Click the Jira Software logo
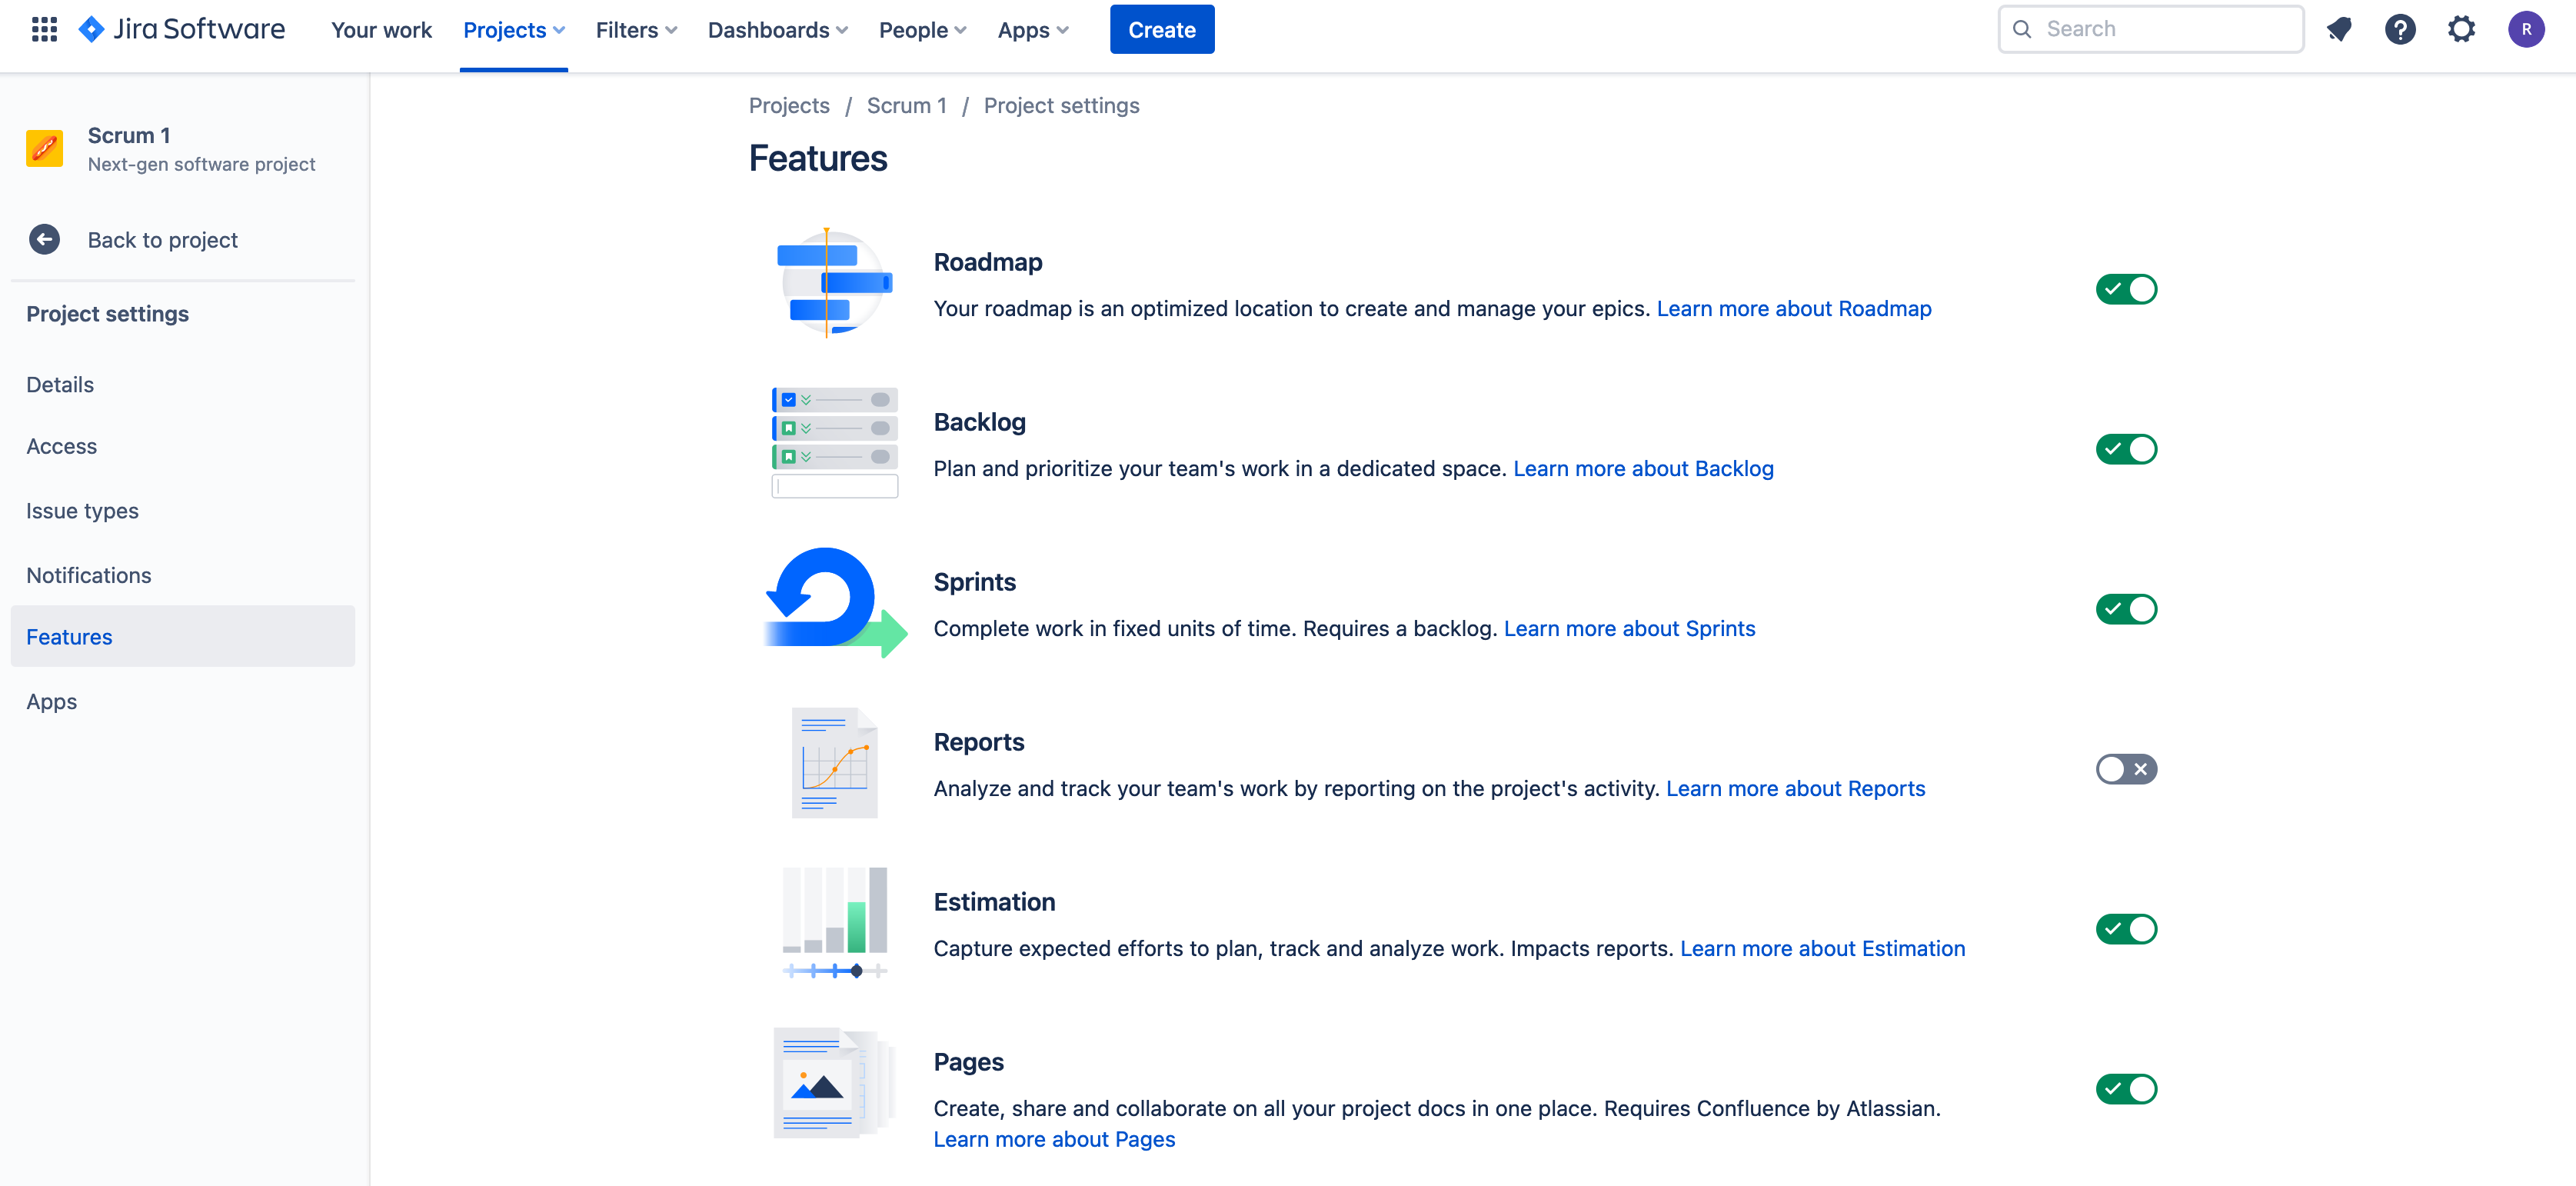The height and width of the screenshot is (1186, 2576). point(182,29)
